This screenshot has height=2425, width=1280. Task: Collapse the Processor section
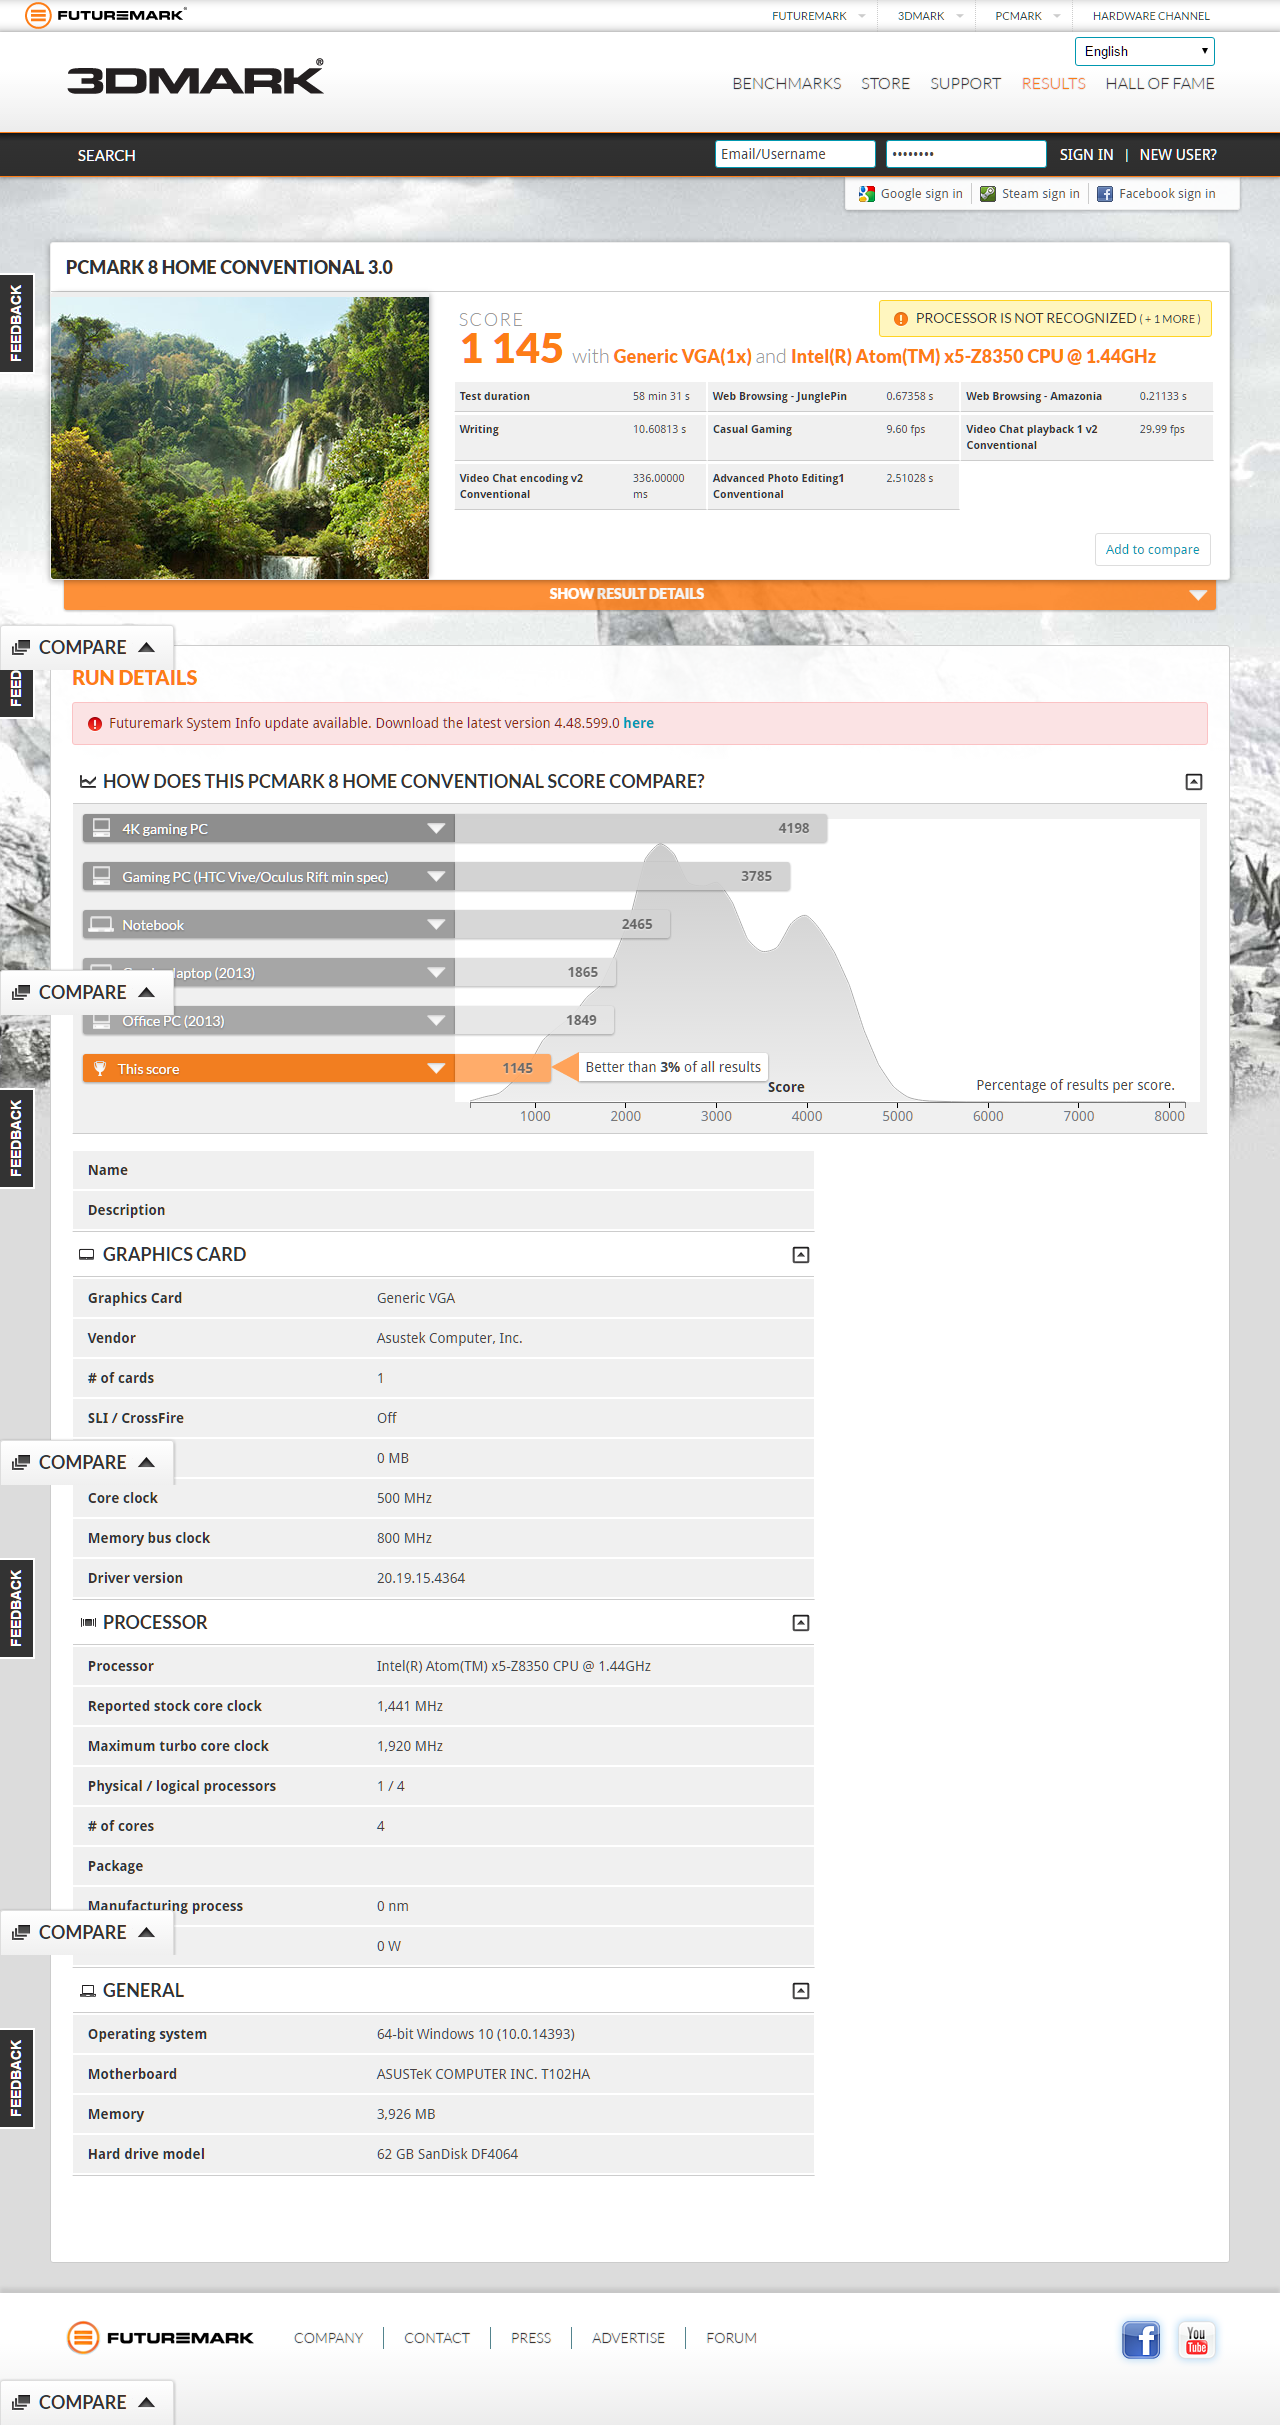click(801, 1623)
